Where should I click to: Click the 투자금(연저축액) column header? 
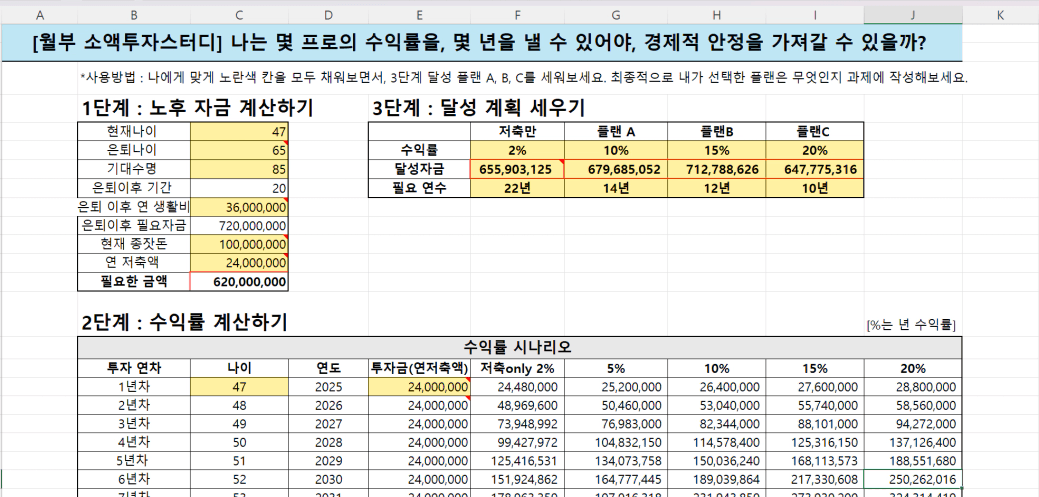tap(419, 368)
